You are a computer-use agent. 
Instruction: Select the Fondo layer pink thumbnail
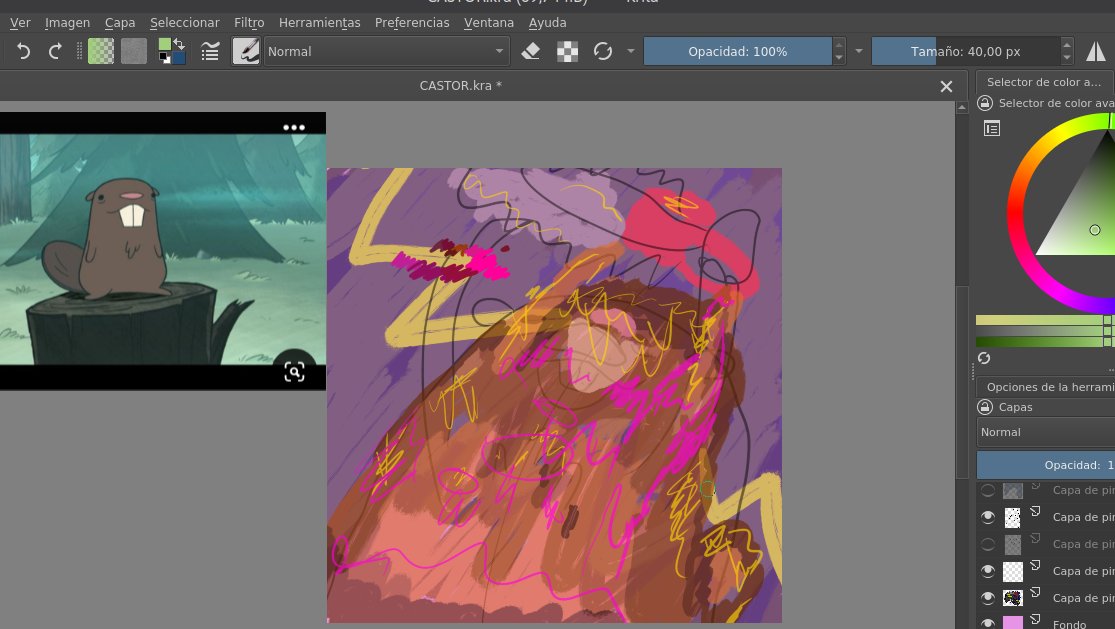tap(1013, 623)
